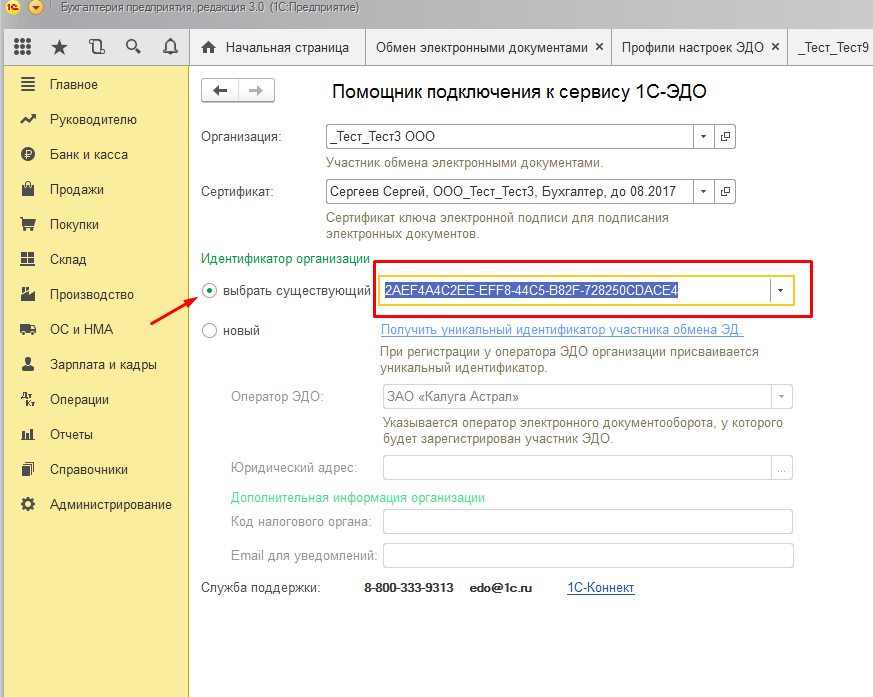Expand the Оператор ЭДО dropdown arrow
The width and height of the screenshot is (873, 697).
[781, 397]
